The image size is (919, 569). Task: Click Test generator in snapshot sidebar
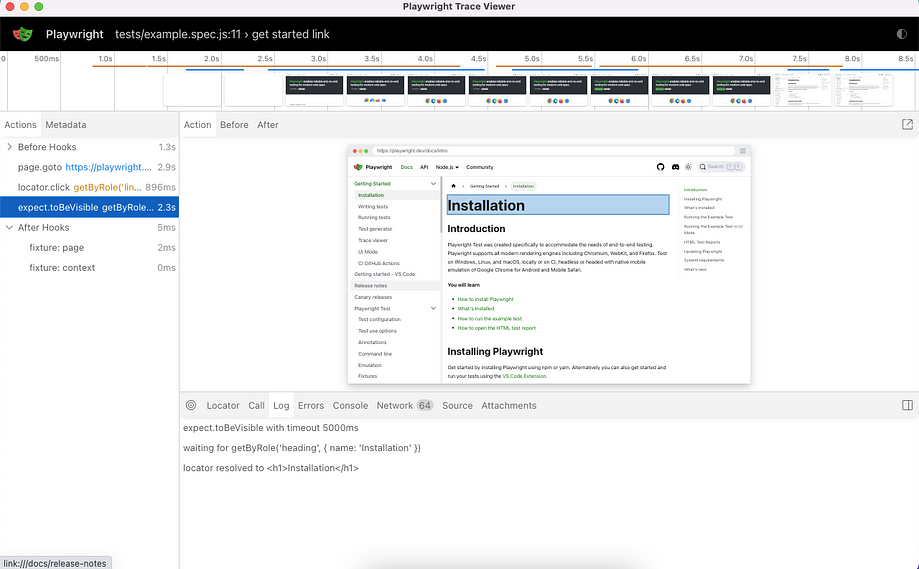point(375,229)
